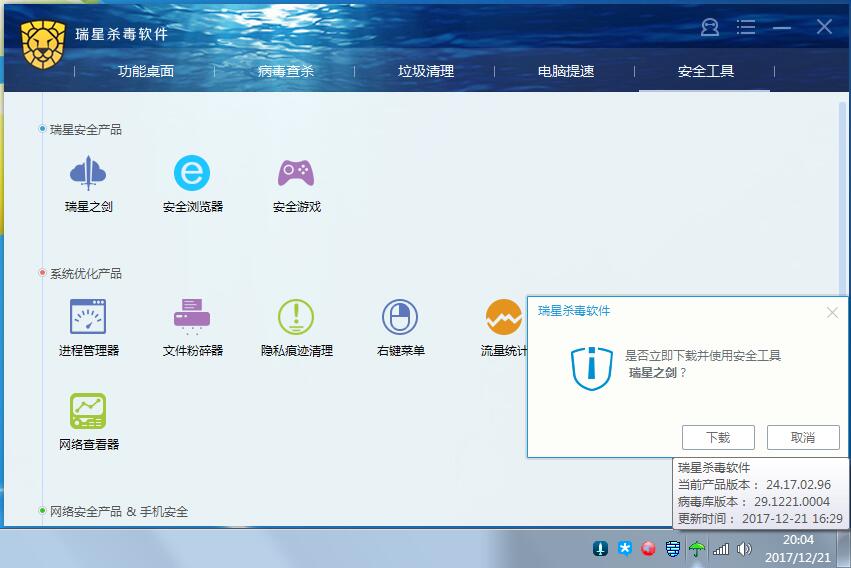Go to the 电脑提速 tab
The height and width of the screenshot is (568, 851).
pos(566,71)
